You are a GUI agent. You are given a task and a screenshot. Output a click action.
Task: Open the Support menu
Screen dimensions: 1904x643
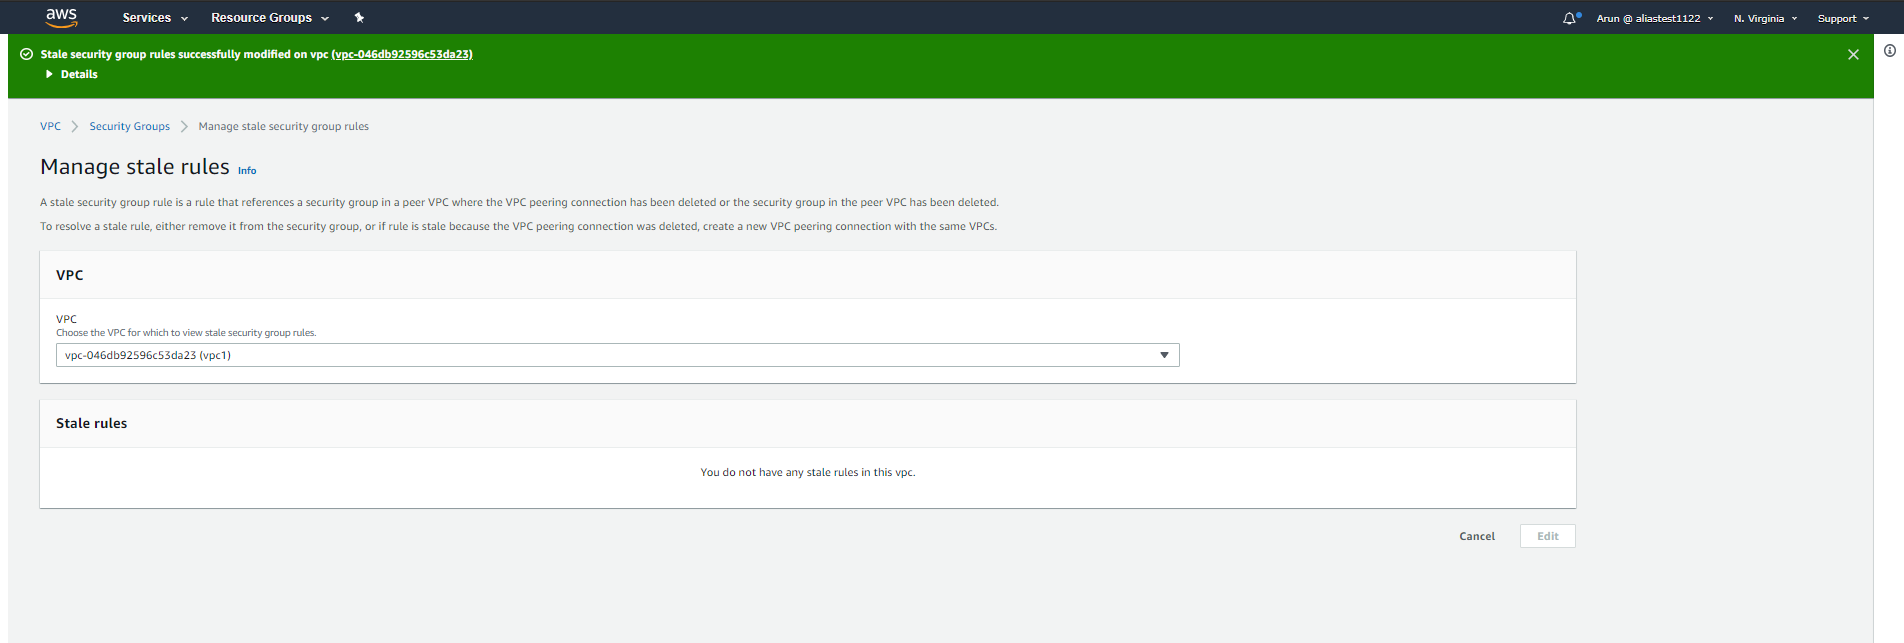pyautogui.click(x=1843, y=18)
